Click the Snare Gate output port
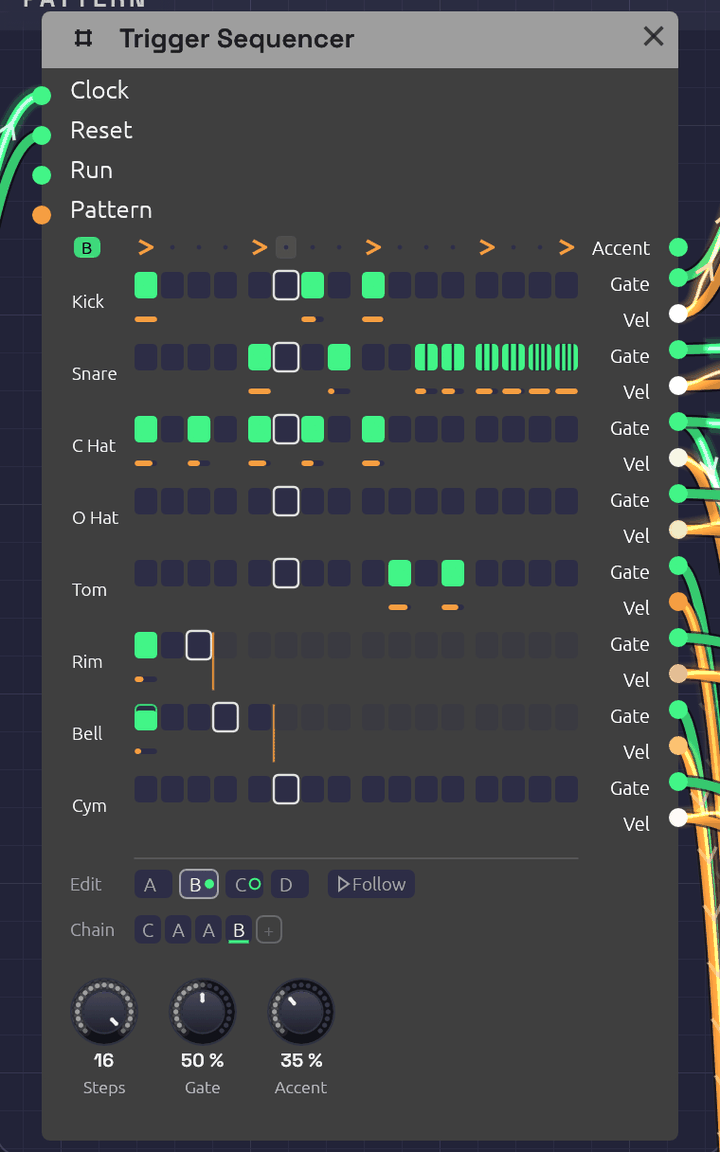 click(678, 349)
